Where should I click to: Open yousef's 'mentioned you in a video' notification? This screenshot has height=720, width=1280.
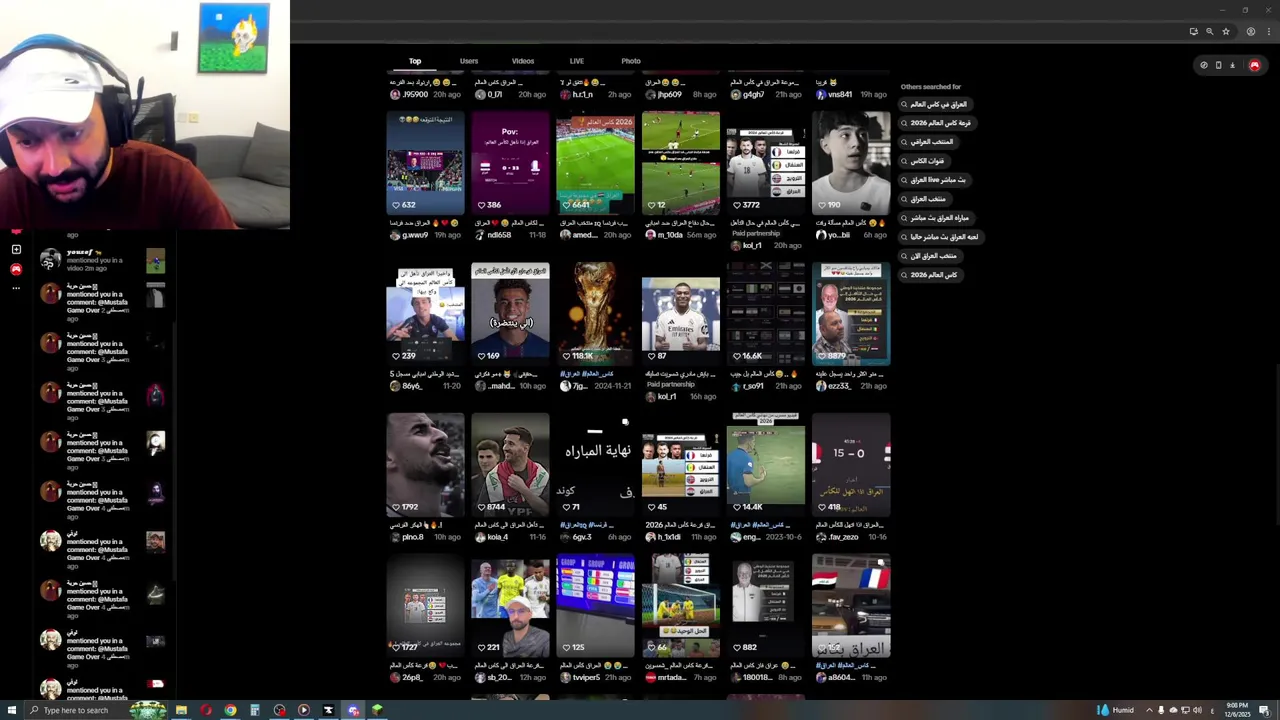tap(103, 261)
